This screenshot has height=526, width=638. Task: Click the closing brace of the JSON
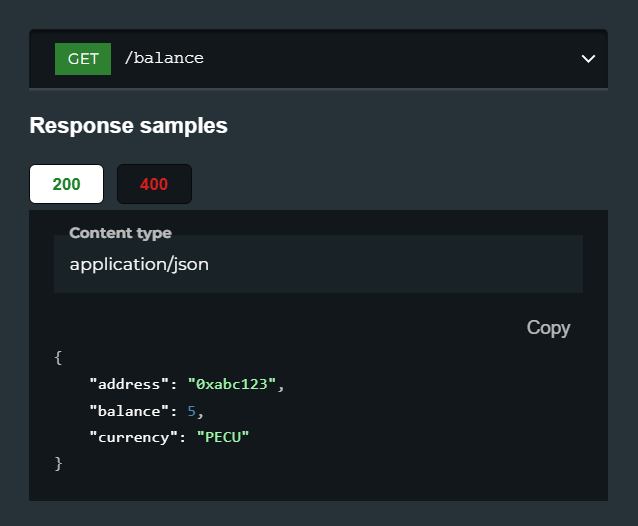pyautogui.click(x=58, y=463)
